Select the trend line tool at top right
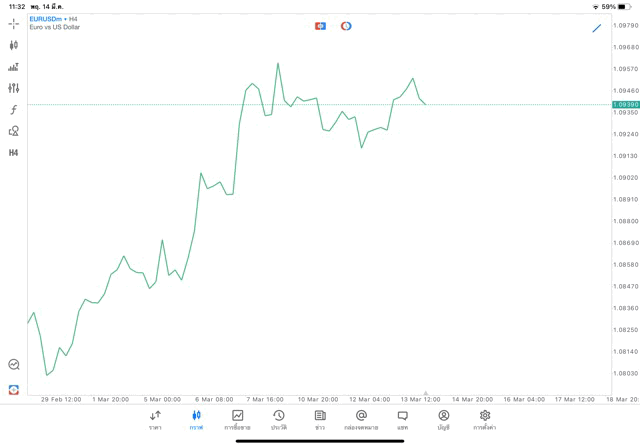 pyautogui.click(x=597, y=28)
